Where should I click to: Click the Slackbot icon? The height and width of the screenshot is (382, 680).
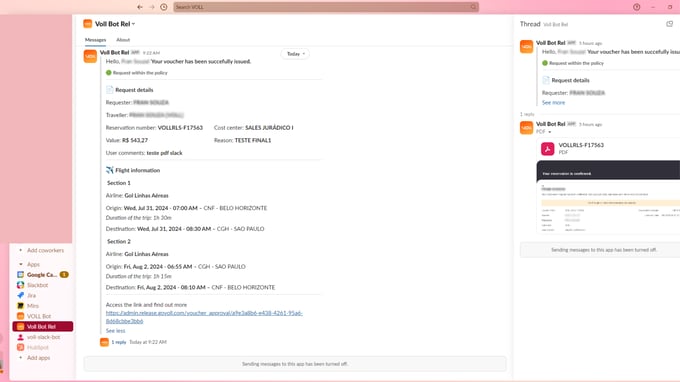pos(20,285)
